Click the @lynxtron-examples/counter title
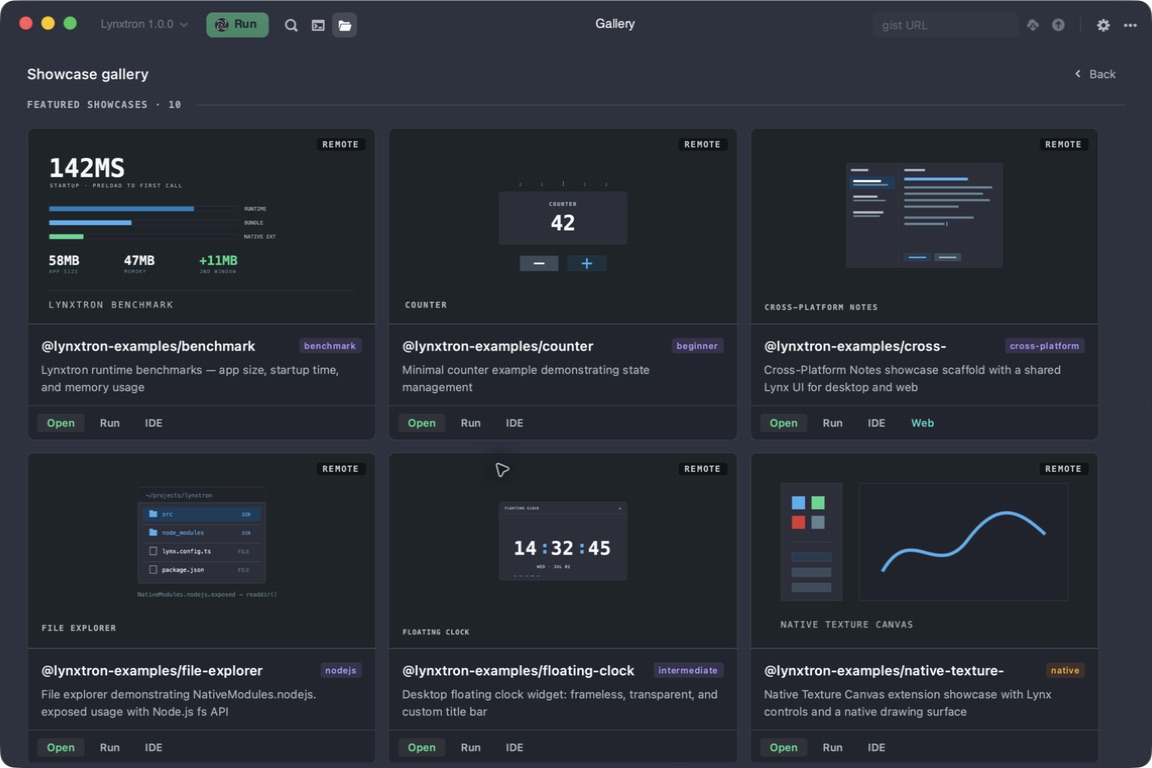Image resolution: width=1152 pixels, height=768 pixels. [497, 346]
